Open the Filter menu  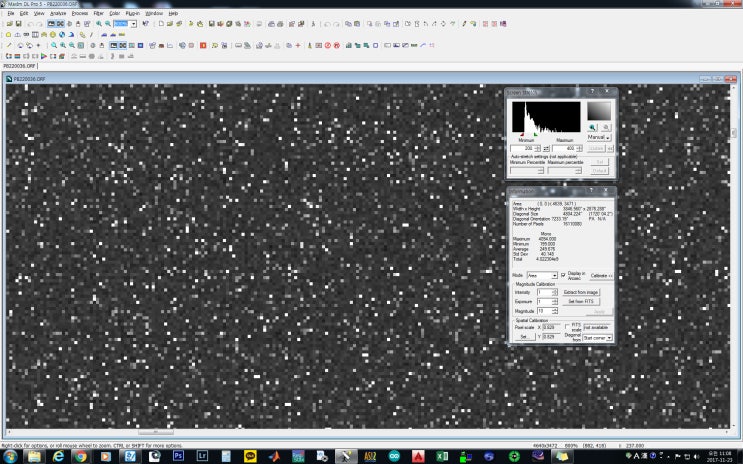tap(99, 13)
